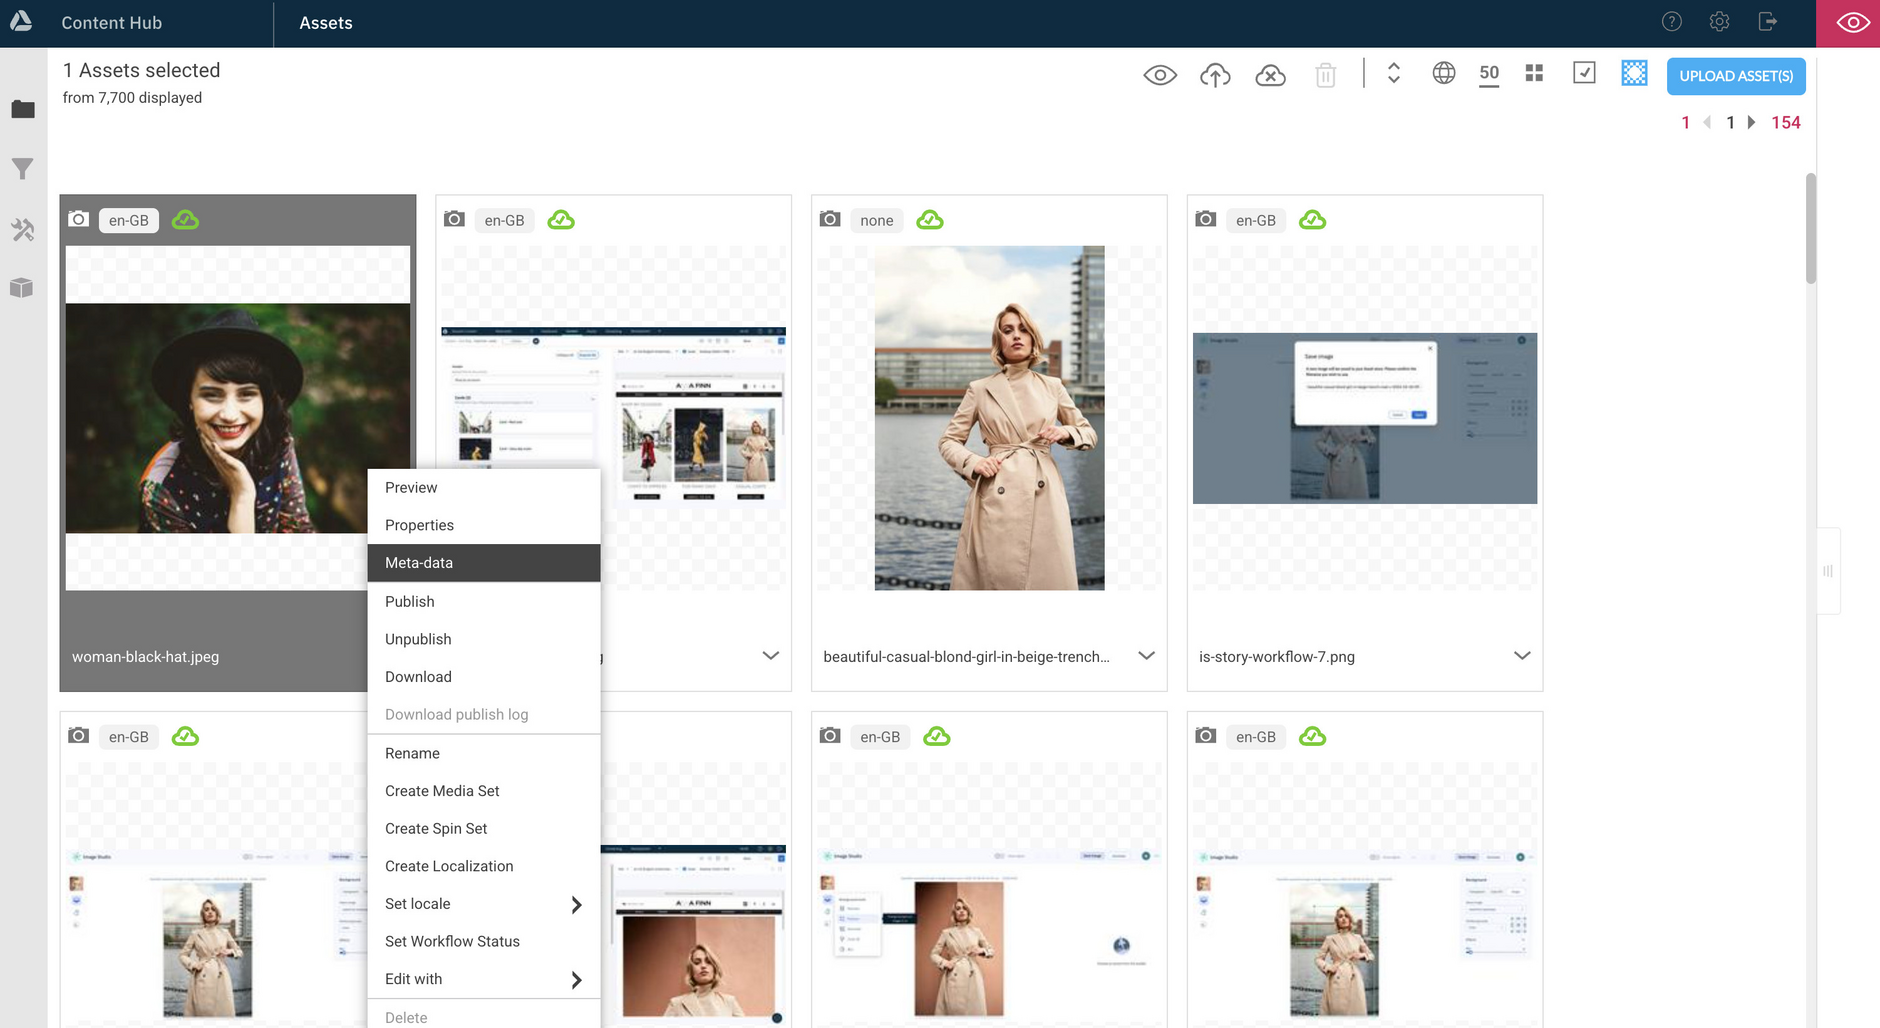1880x1028 pixels.
Task: Click the pink eye visualization button
Action: [x=1848, y=23]
